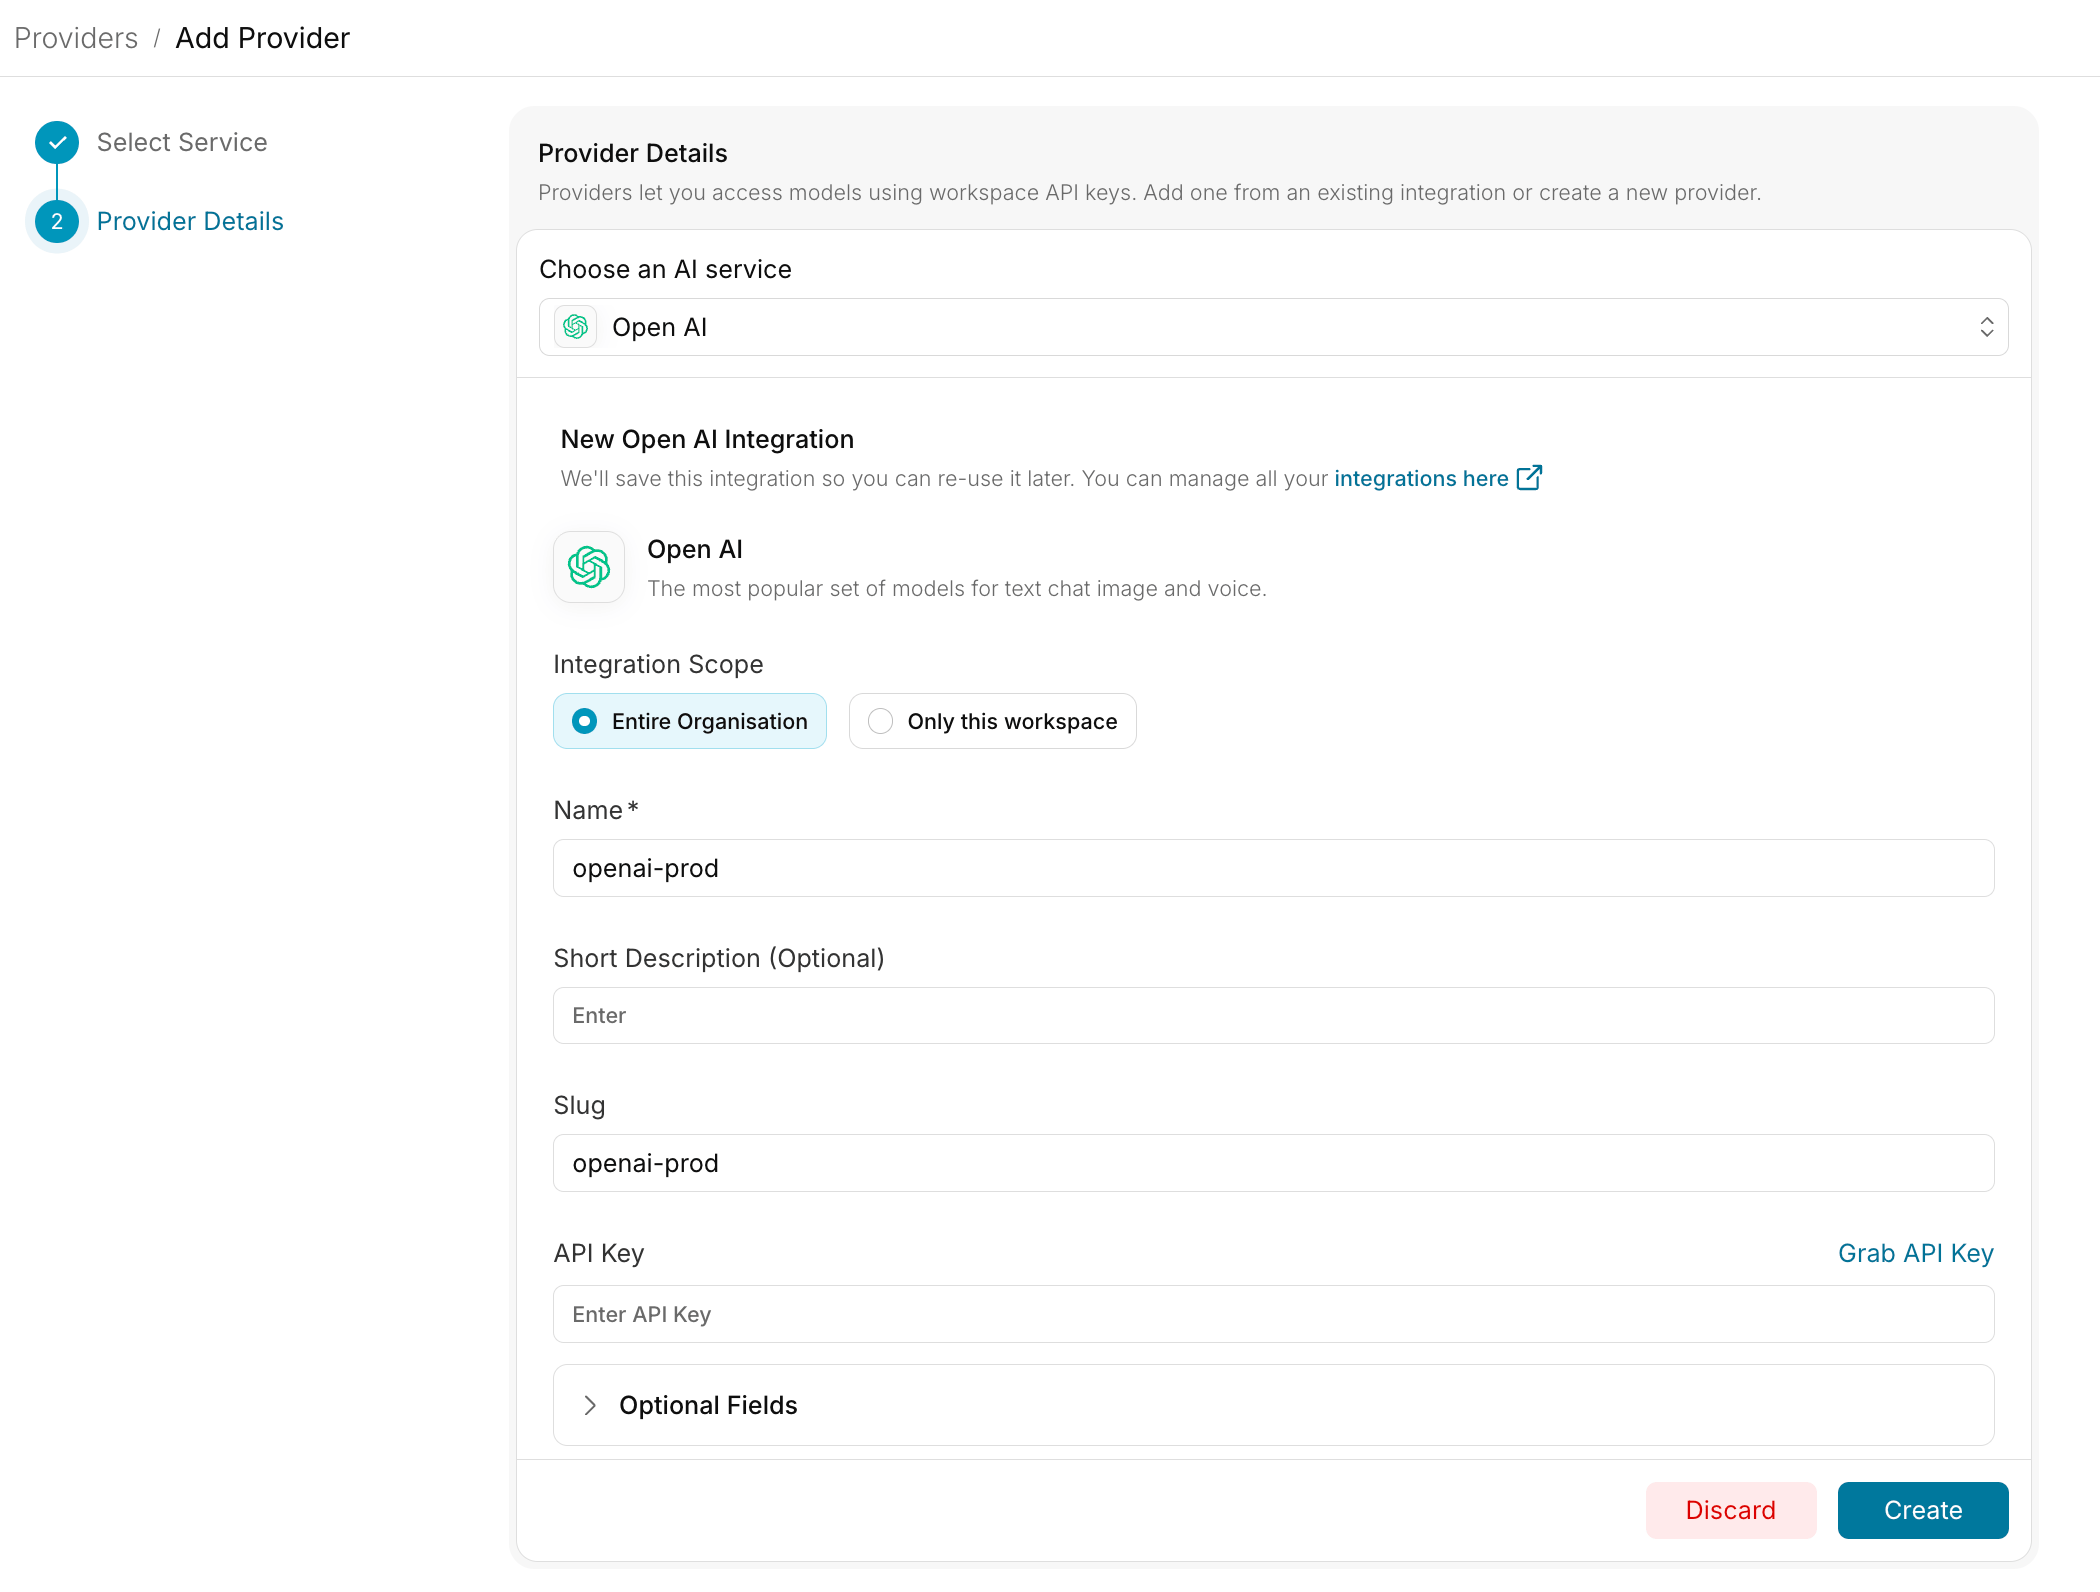Open the Select Service step

tap(182, 142)
